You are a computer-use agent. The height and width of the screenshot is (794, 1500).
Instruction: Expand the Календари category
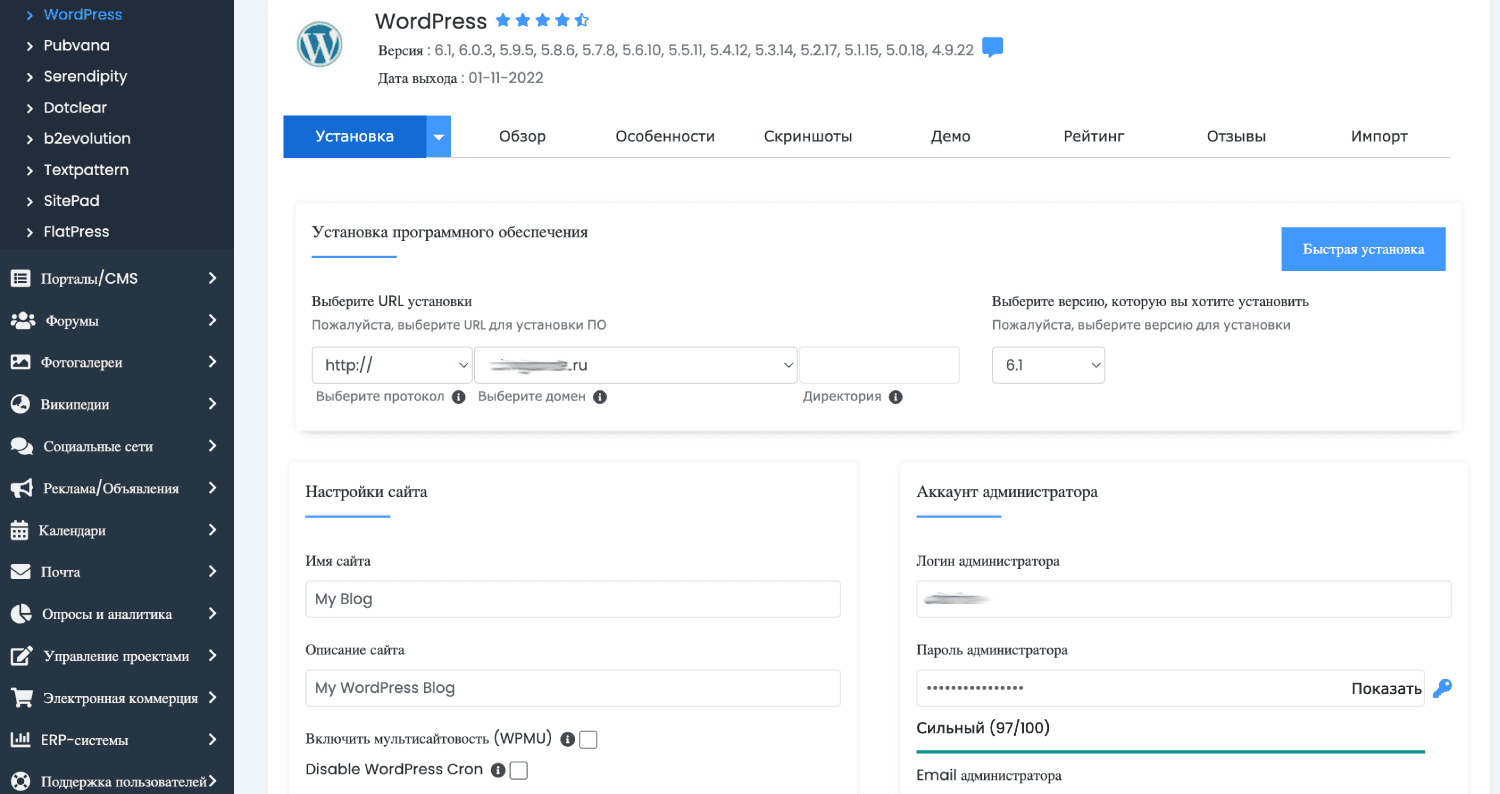click(x=212, y=530)
